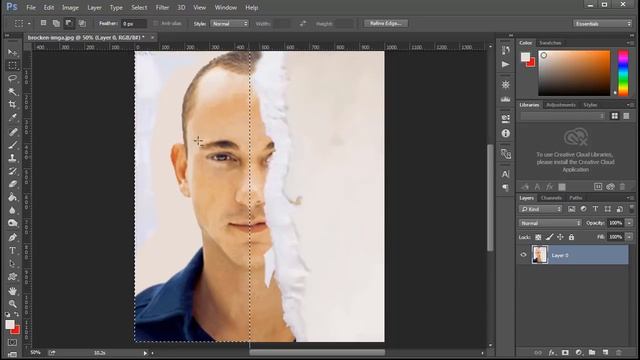Open the Essentials workspace dropdown
Viewport: 640px width, 360px height.
click(x=602, y=24)
